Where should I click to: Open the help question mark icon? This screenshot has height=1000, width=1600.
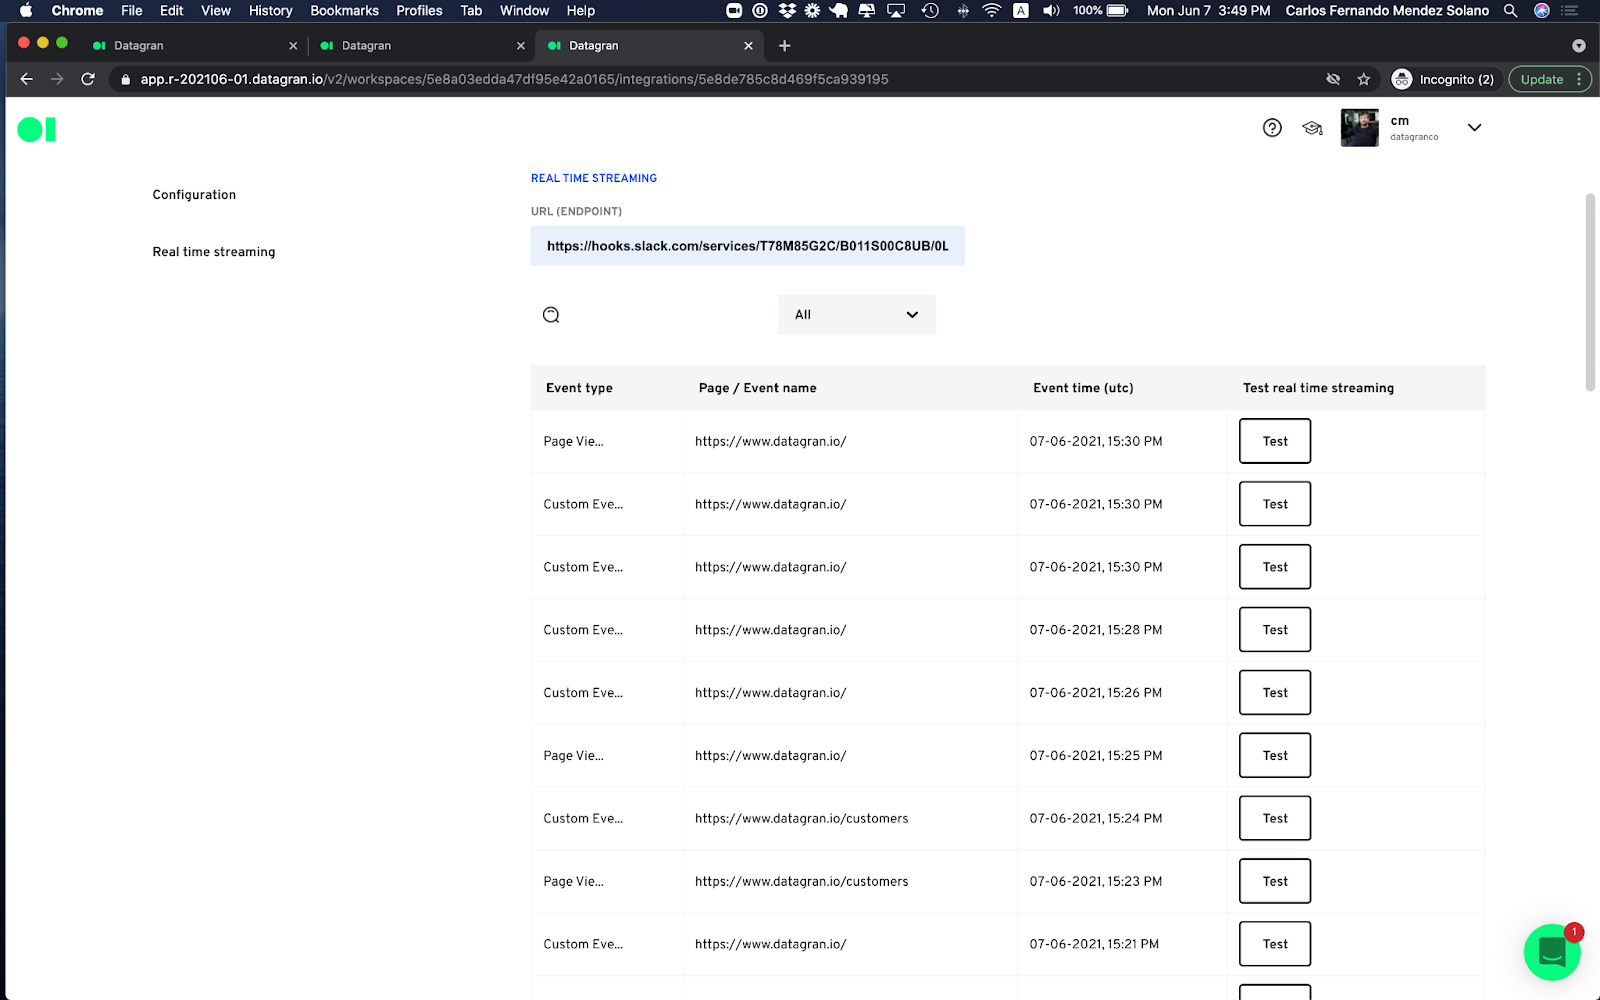[x=1272, y=128]
